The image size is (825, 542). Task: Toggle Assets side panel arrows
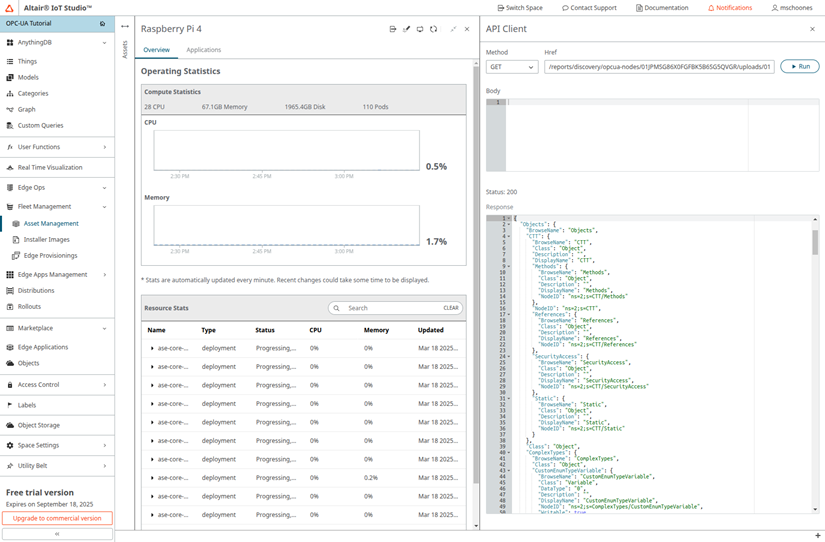pyautogui.click(x=125, y=26)
